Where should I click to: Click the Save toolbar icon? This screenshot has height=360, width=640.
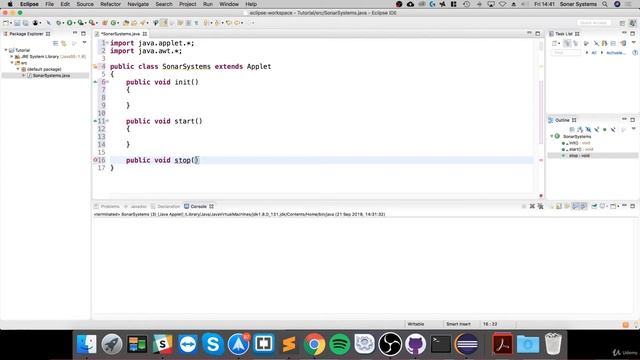17,23
